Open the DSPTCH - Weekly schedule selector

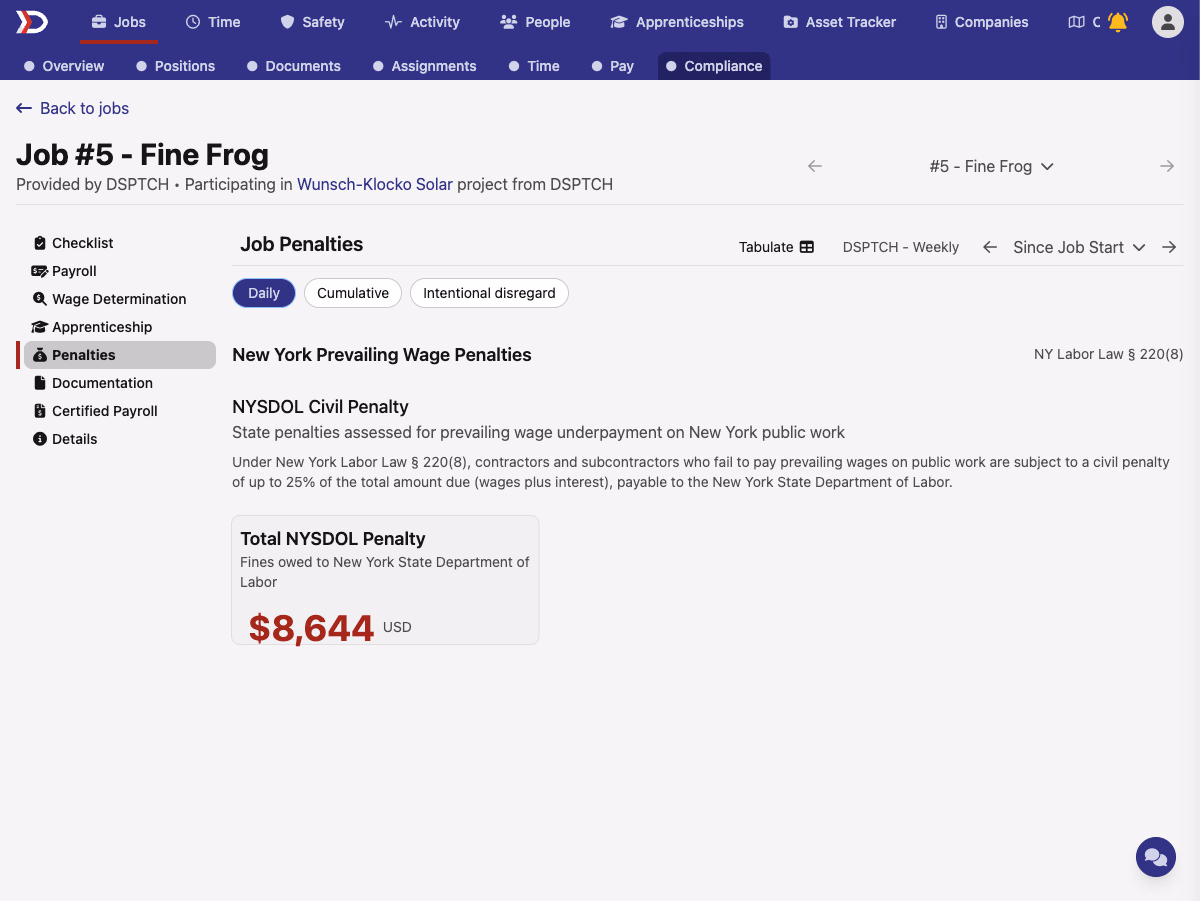point(901,247)
